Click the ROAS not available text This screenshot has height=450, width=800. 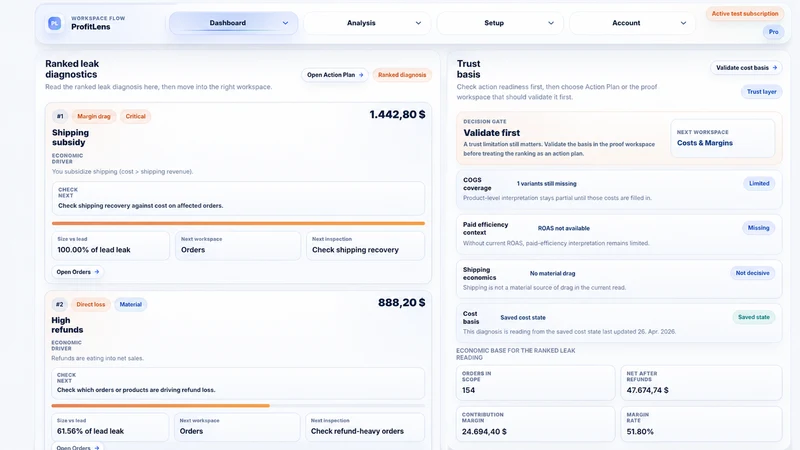(563, 229)
